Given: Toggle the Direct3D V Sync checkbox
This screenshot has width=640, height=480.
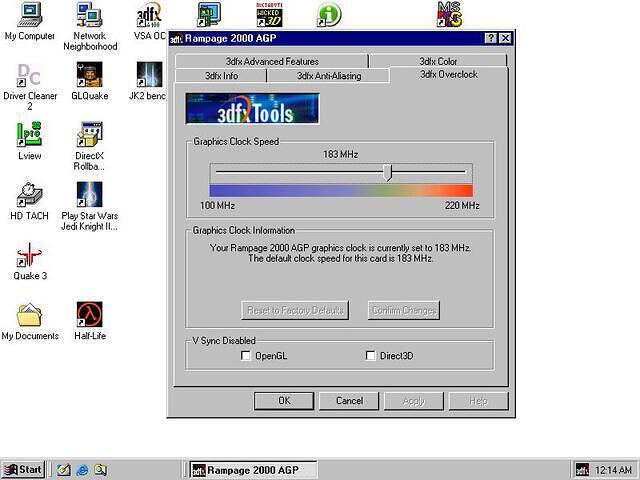Looking at the screenshot, I should [x=371, y=356].
